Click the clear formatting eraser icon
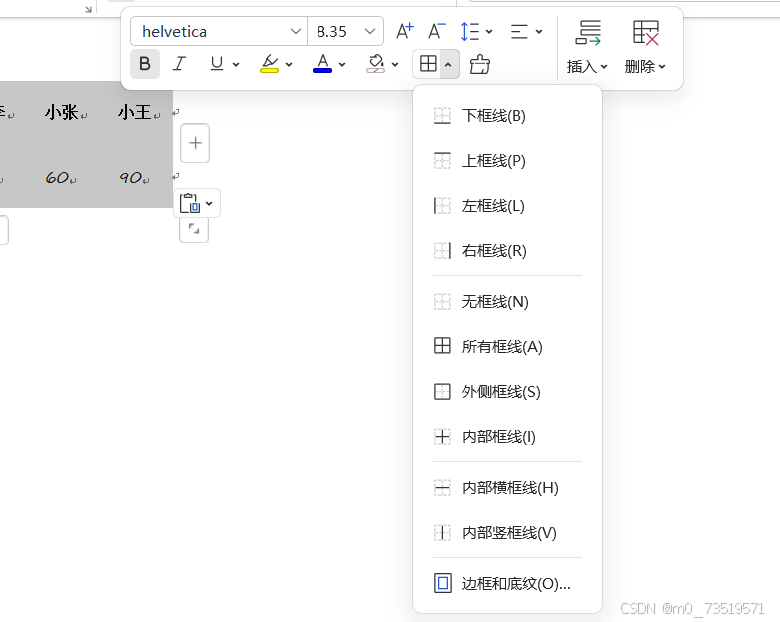This screenshot has width=780, height=622. click(480, 64)
